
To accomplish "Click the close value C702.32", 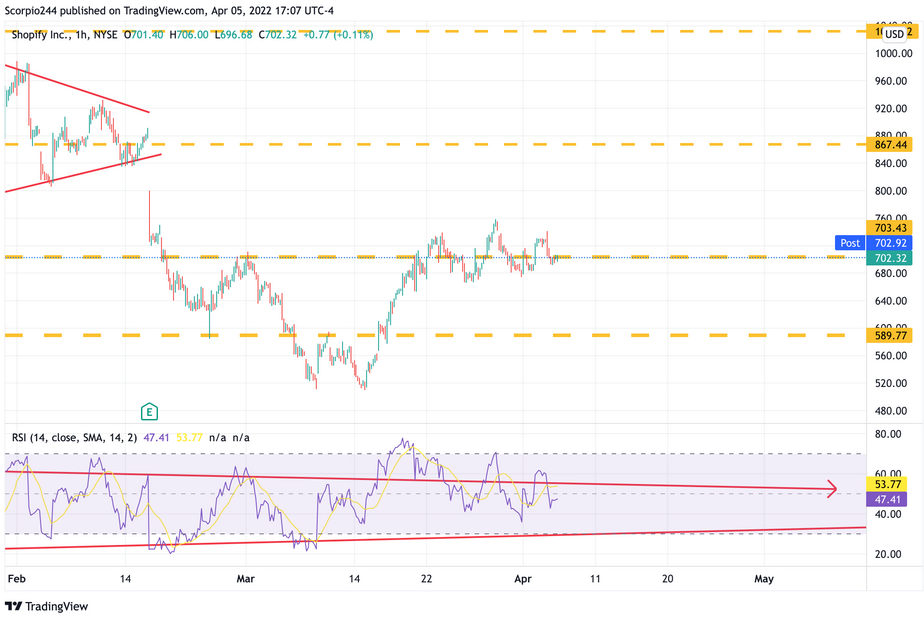I will tap(278, 35).
